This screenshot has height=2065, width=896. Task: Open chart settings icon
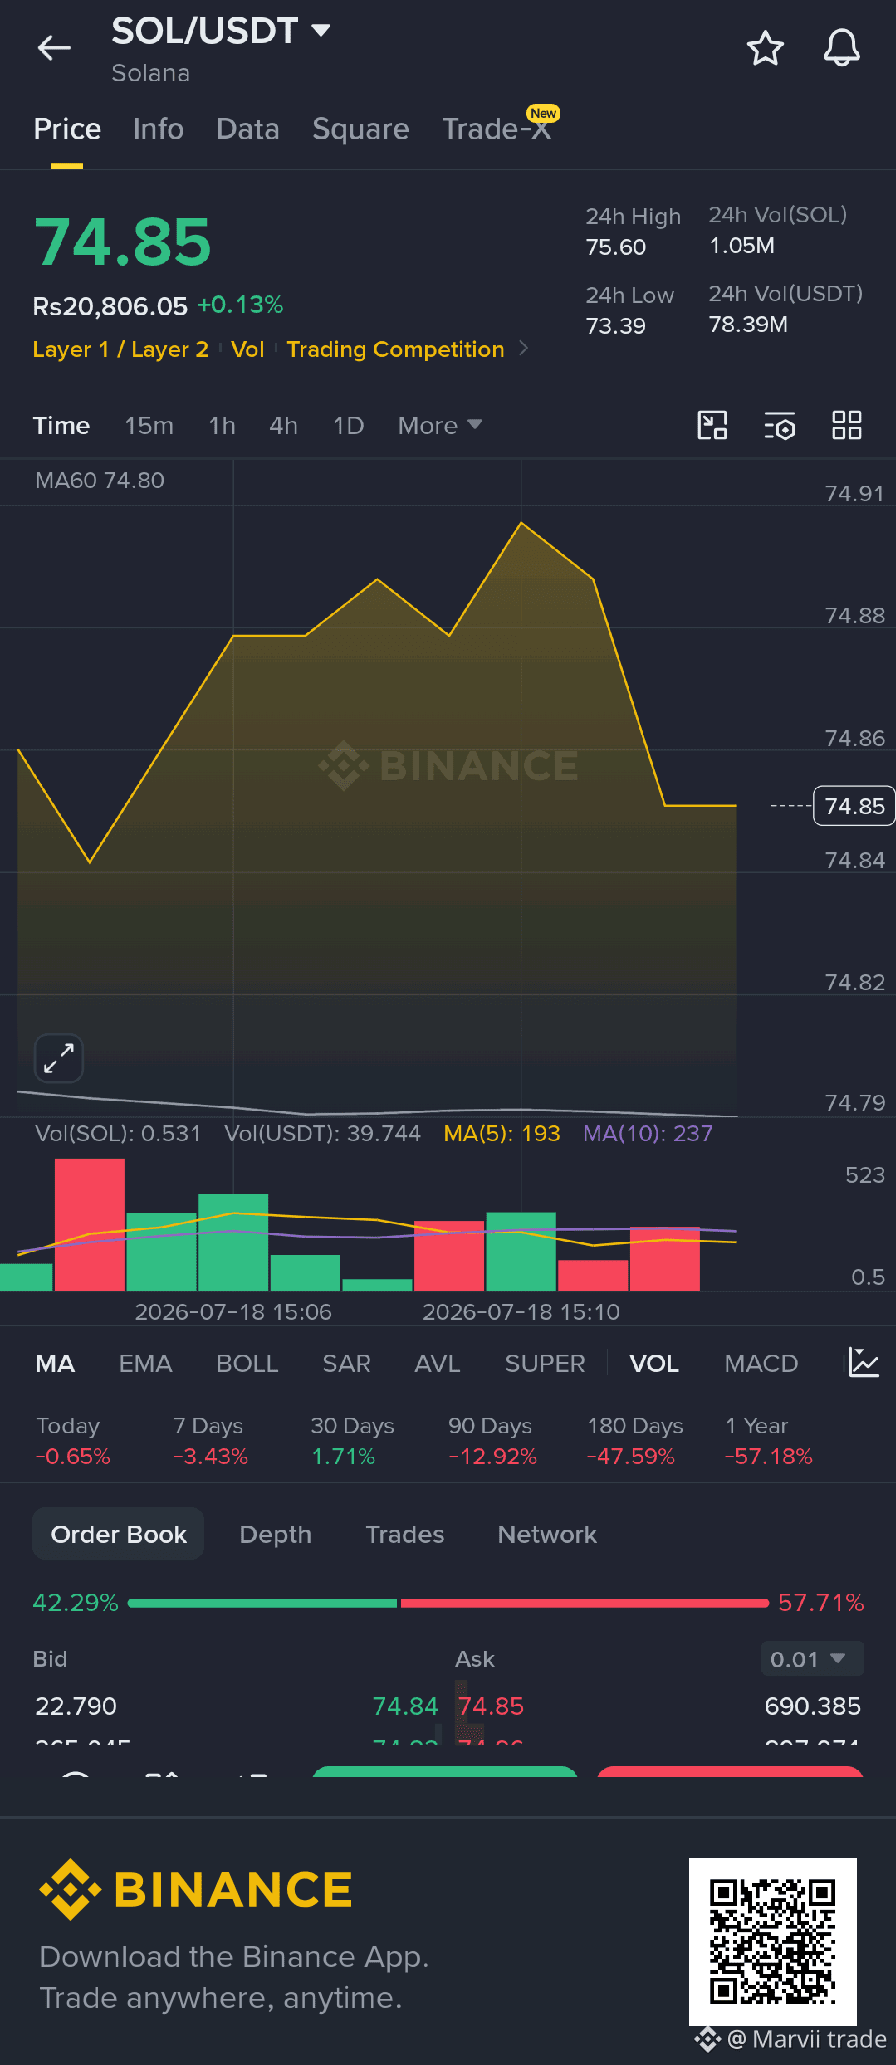click(x=780, y=426)
